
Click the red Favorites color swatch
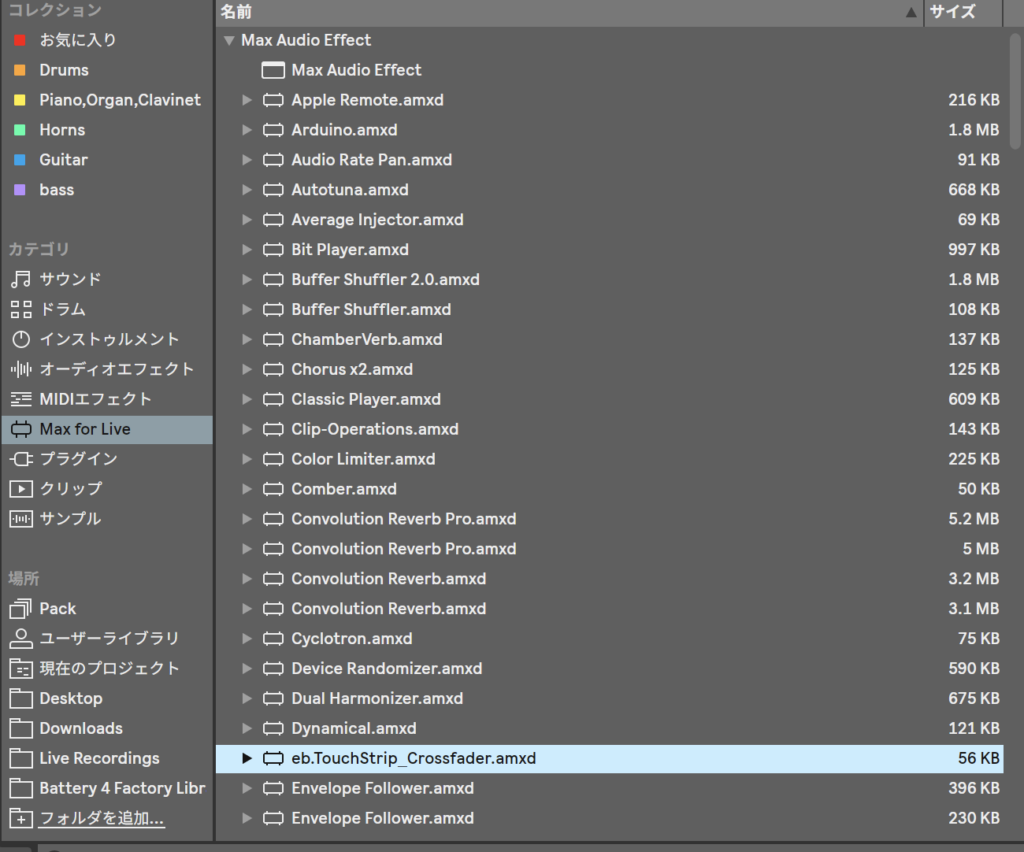click(x=20, y=40)
